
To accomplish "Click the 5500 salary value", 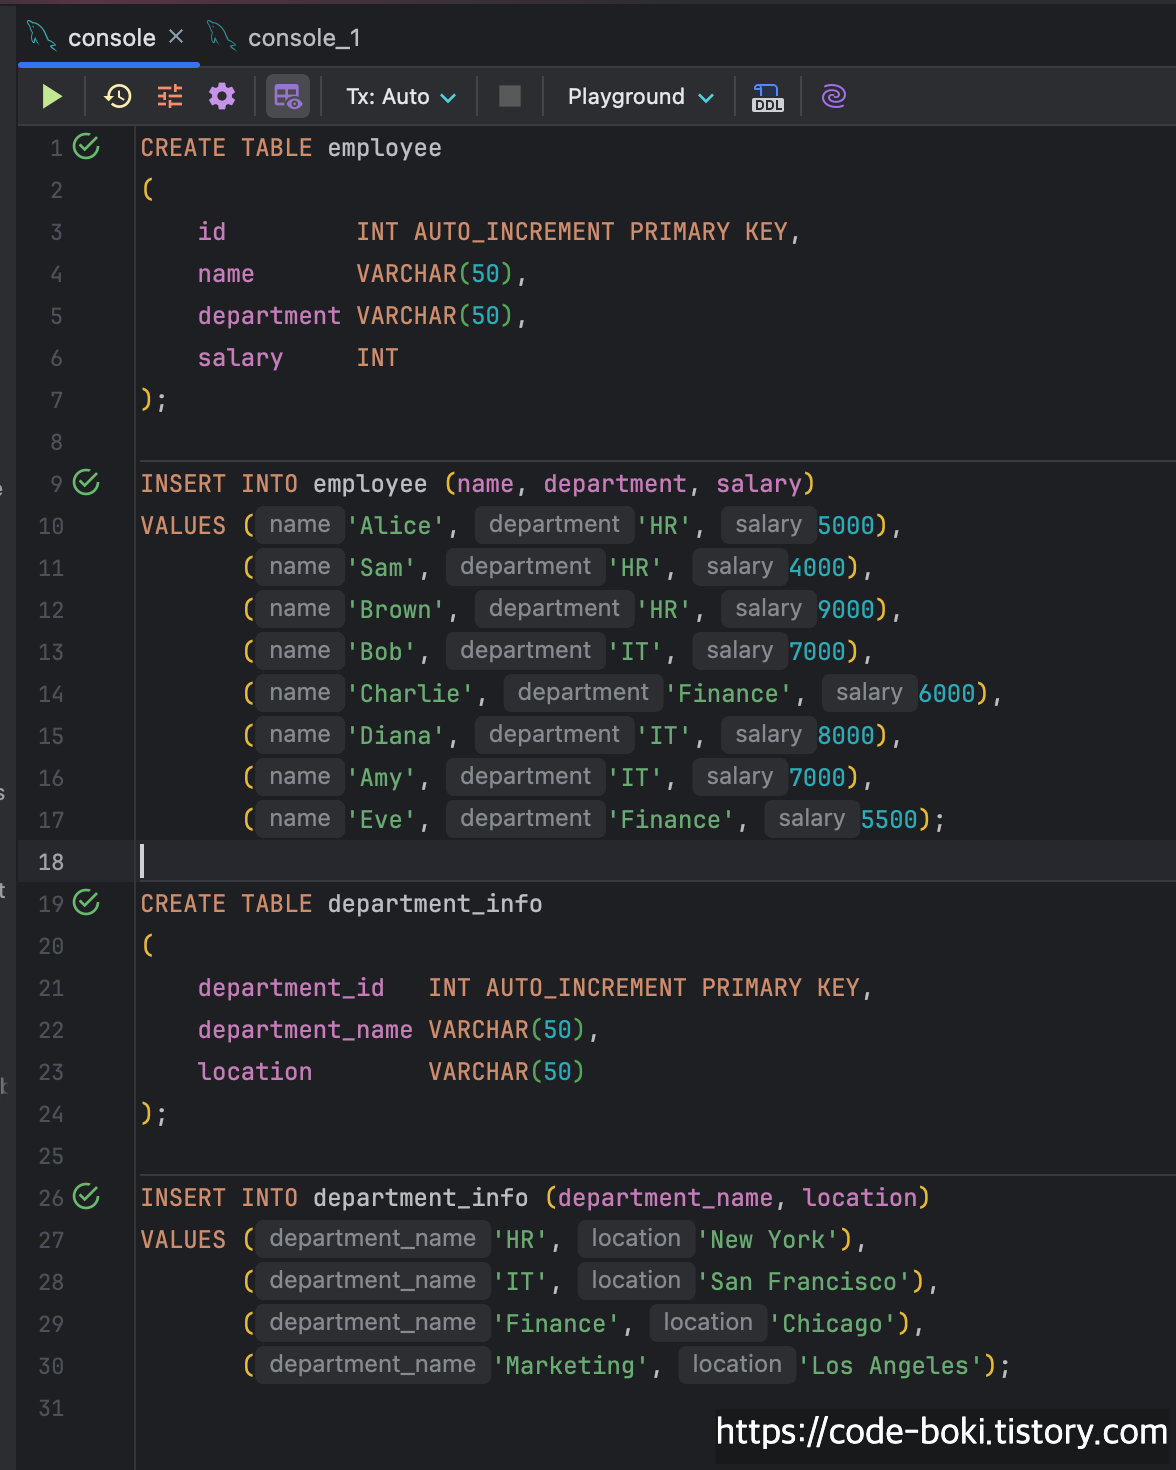I will pos(889,820).
